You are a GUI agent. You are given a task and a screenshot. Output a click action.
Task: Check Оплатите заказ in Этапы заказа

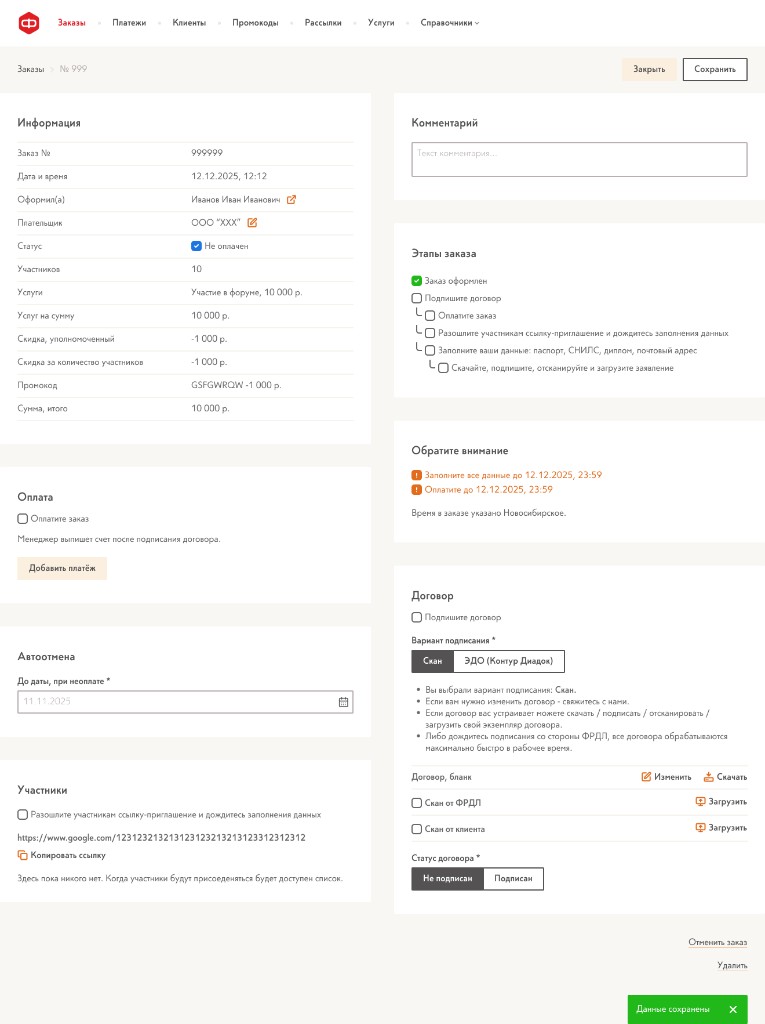tap(430, 315)
